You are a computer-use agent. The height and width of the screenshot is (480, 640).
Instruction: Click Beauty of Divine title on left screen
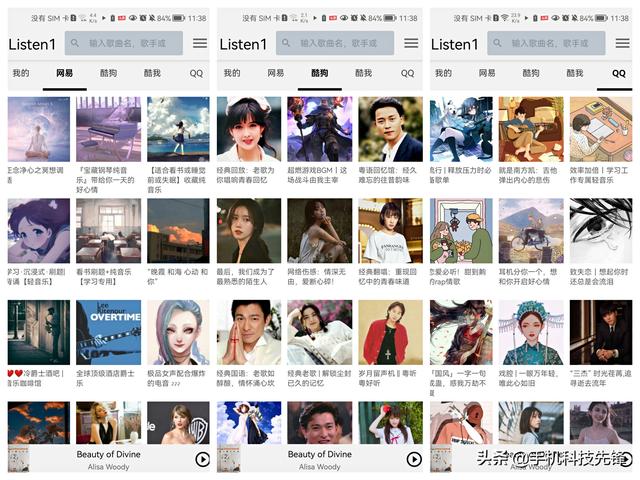pos(109,454)
